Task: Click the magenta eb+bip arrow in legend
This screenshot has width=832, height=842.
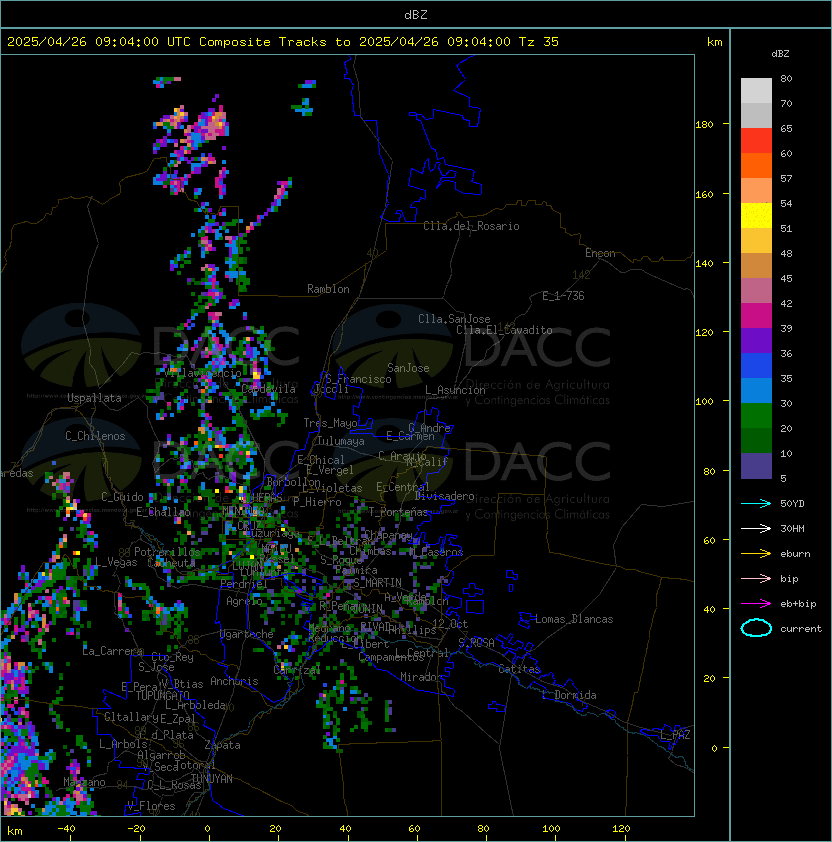Action: [756, 604]
